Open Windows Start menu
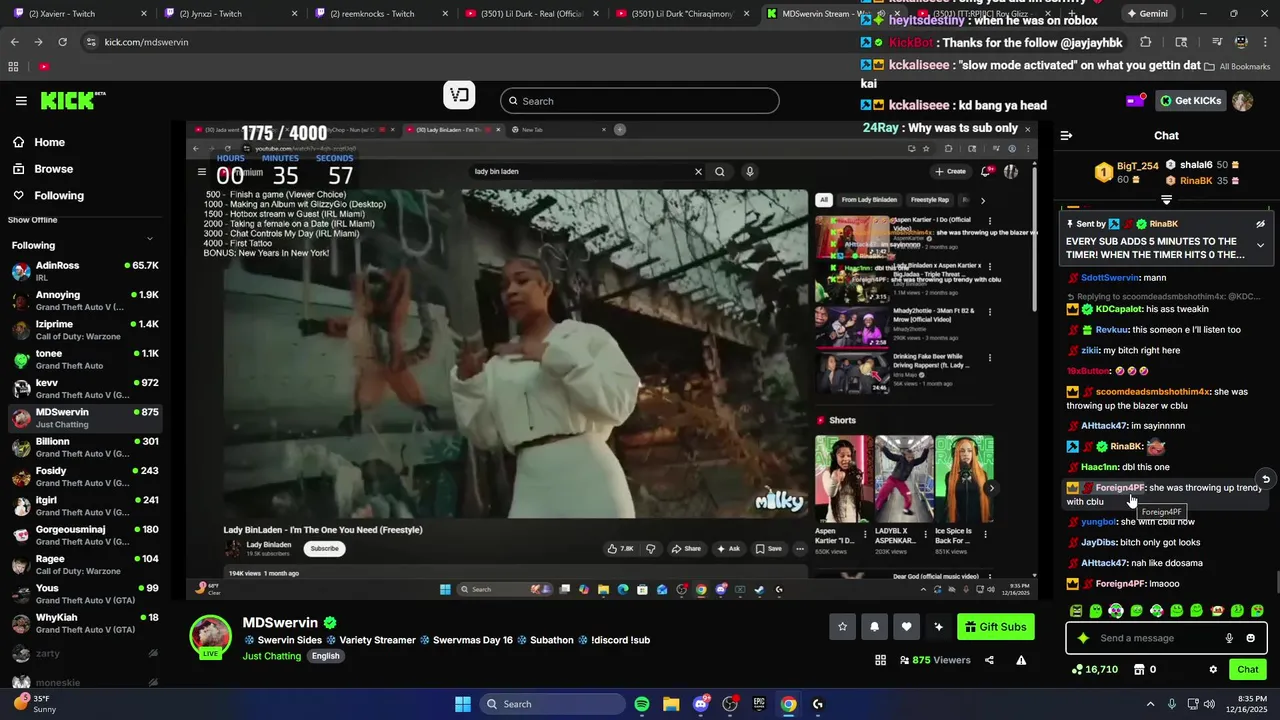Screen dimensions: 1280x720 tap(462, 704)
